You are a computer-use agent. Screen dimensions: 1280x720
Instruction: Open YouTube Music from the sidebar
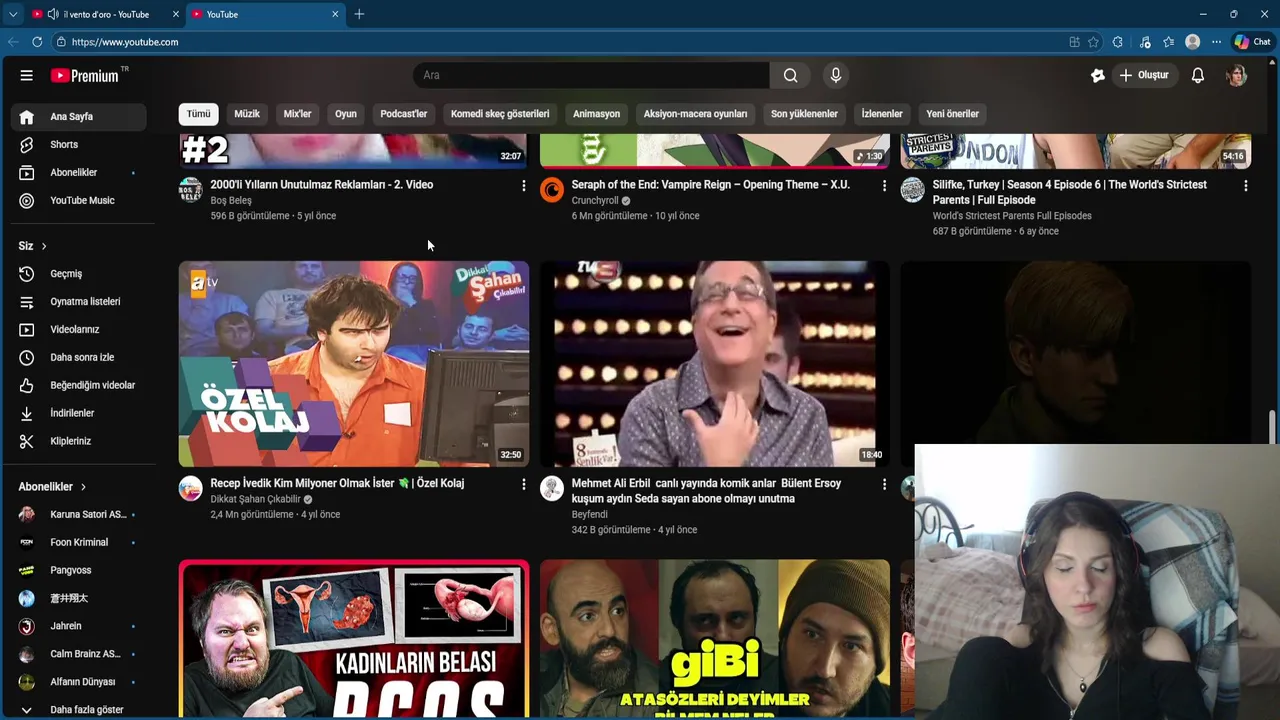79,200
